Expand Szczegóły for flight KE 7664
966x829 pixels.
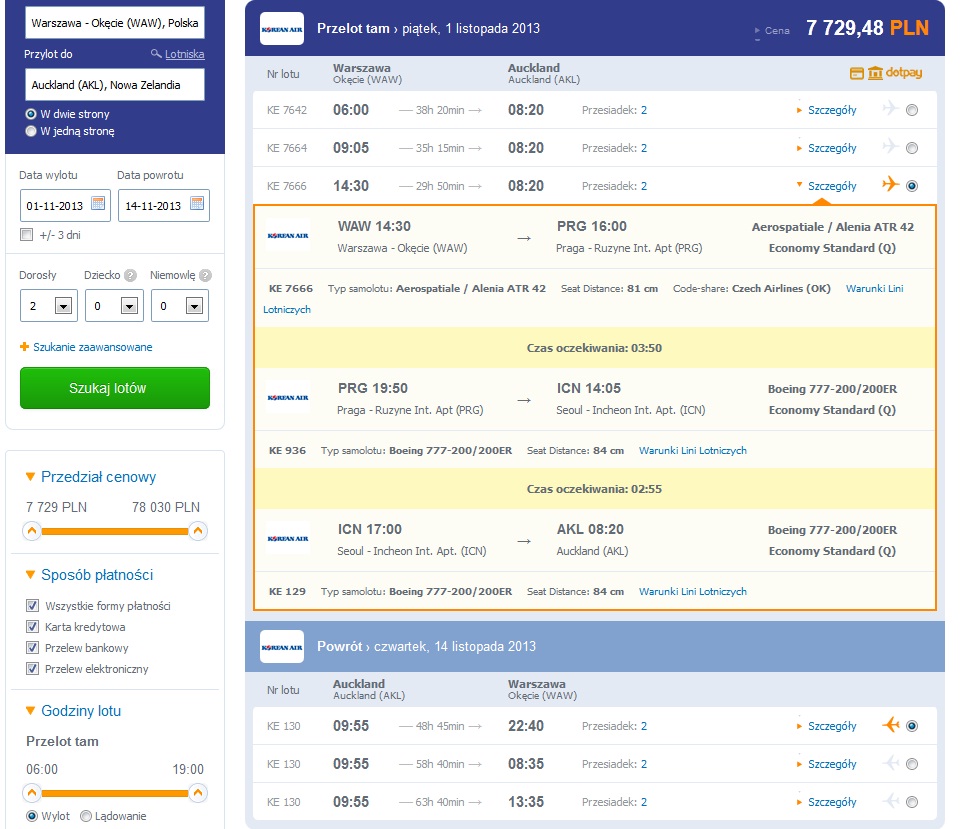(x=832, y=148)
